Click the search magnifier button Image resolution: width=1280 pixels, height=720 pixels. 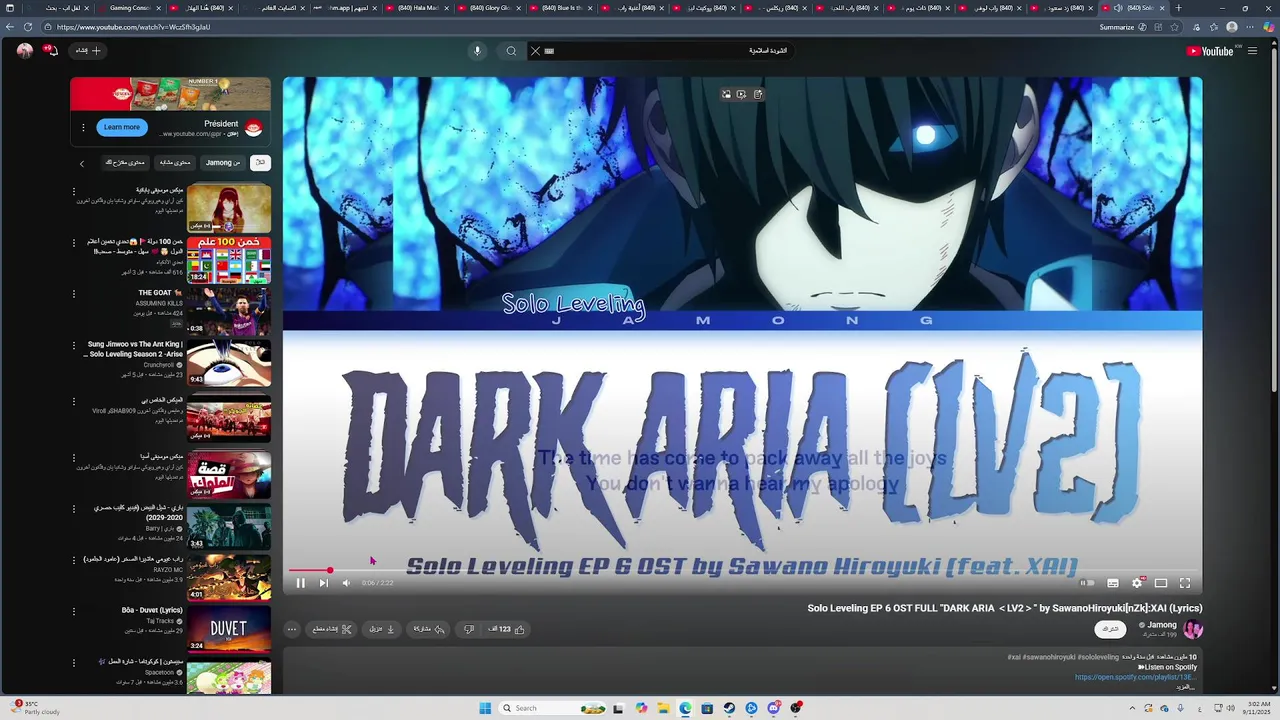point(511,51)
